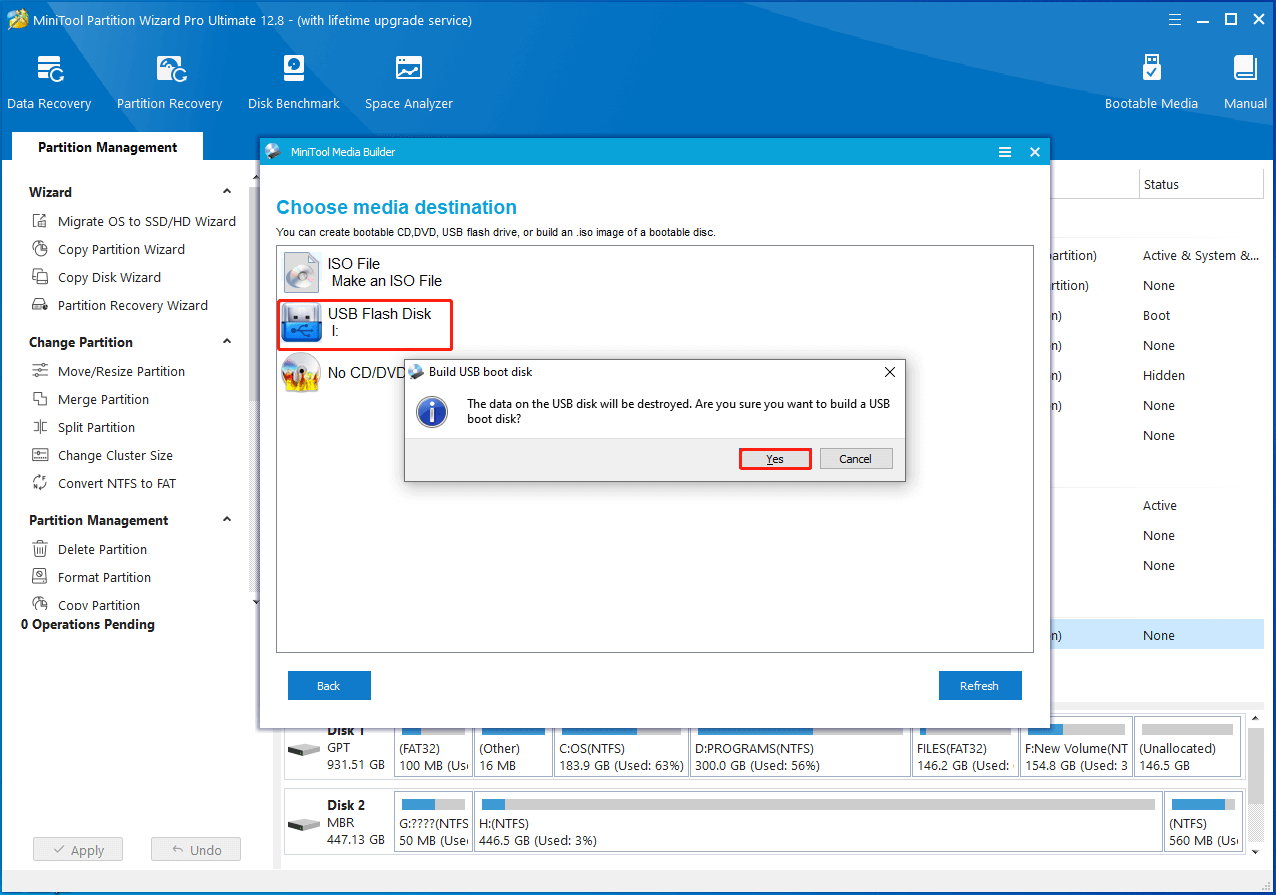The width and height of the screenshot is (1276, 895).
Task: Open the Disk Benchmark tool
Action: click(x=293, y=82)
